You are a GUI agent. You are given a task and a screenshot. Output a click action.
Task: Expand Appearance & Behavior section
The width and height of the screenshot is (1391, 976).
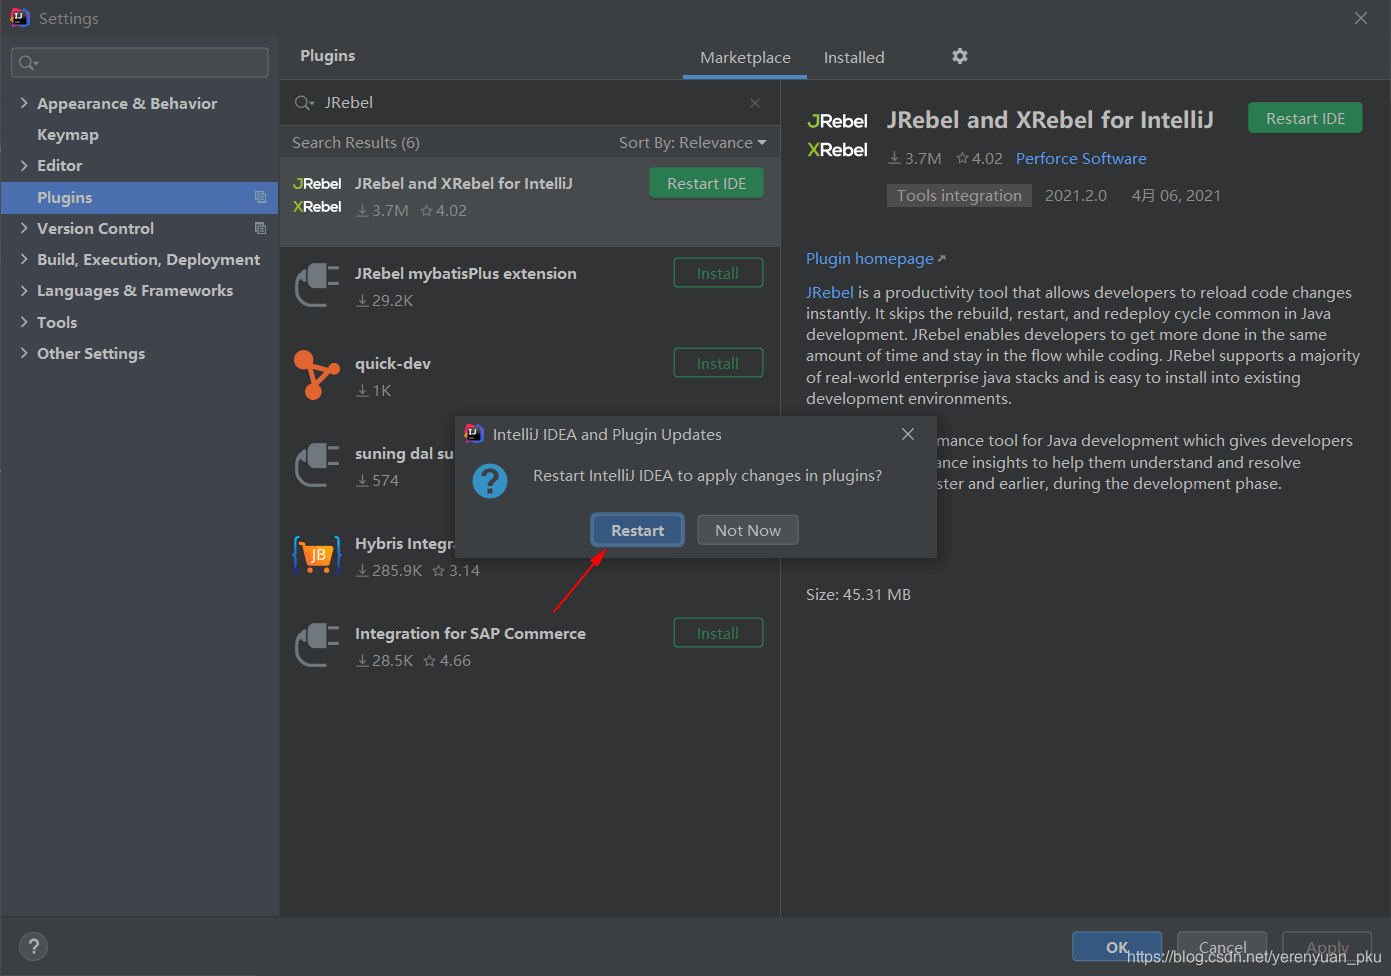point(24,103)
